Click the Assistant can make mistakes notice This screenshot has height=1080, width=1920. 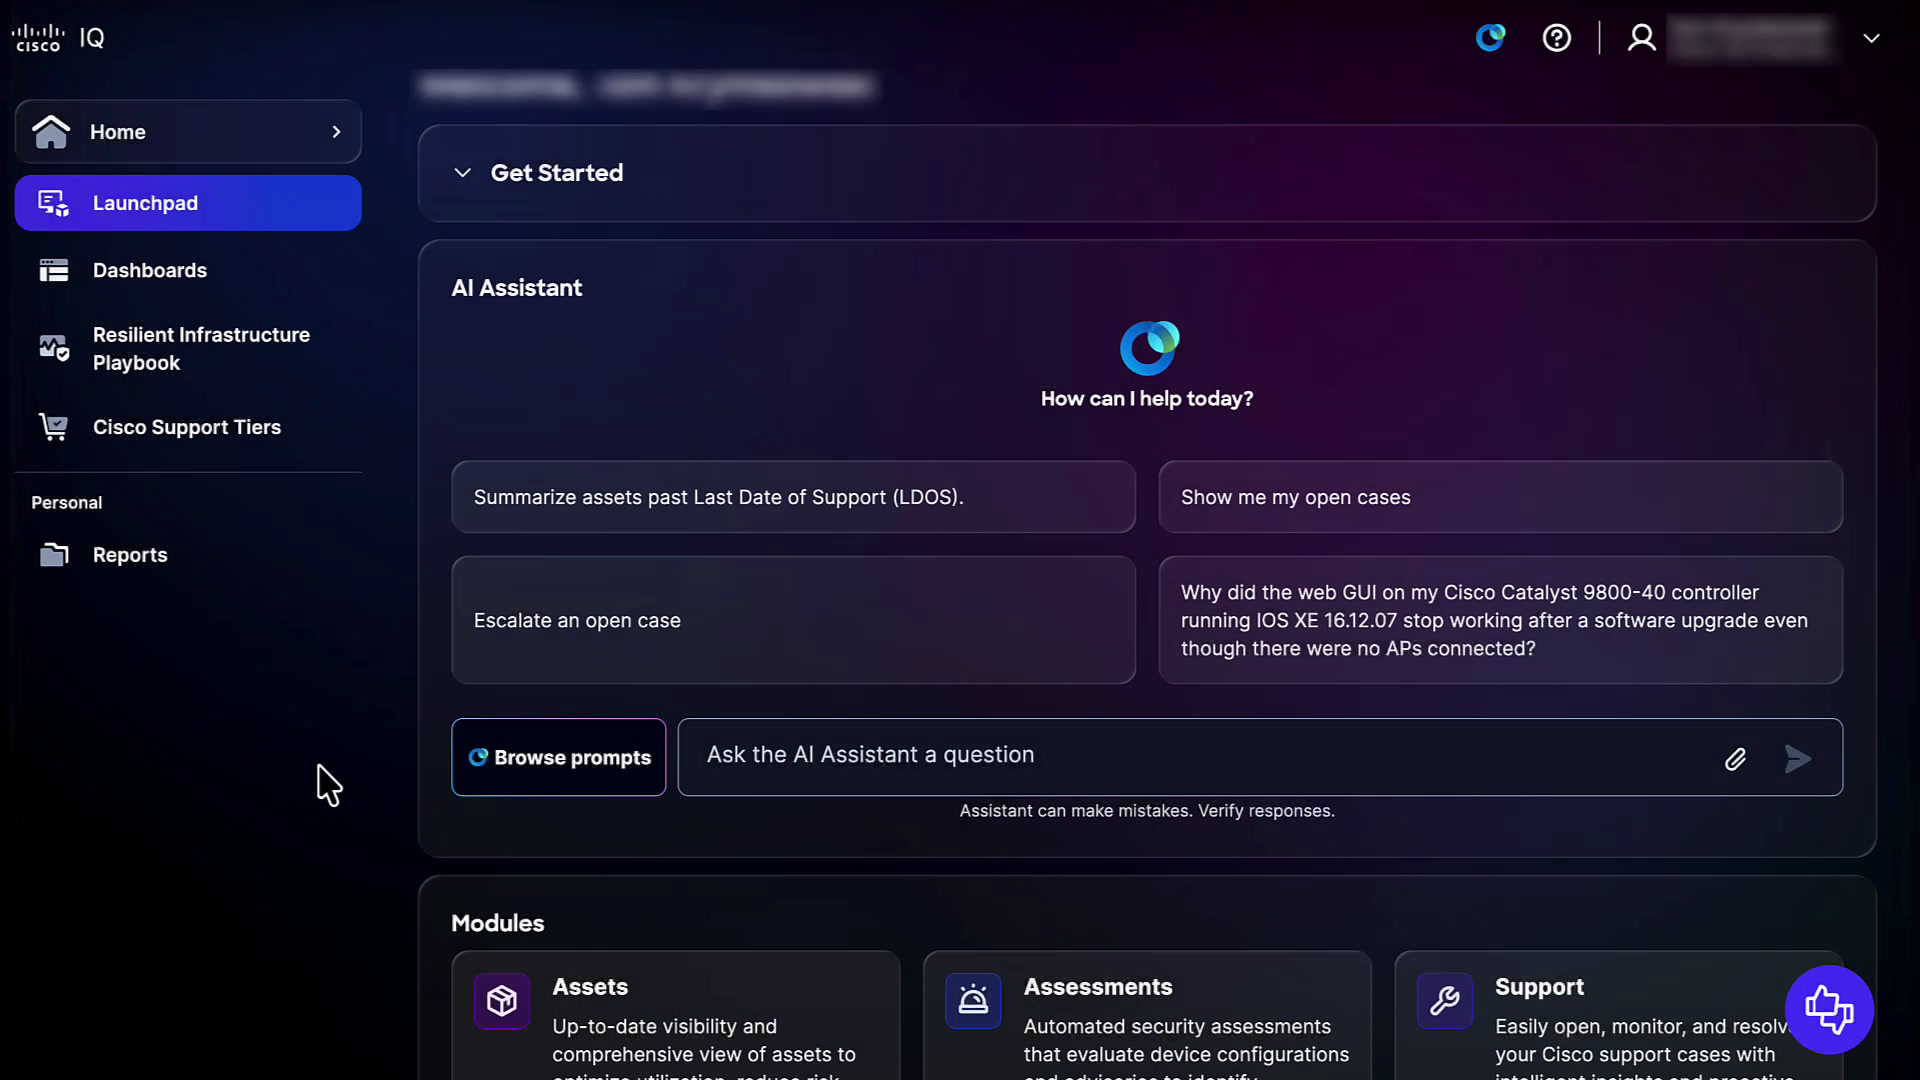click(x=1147, y=811)
